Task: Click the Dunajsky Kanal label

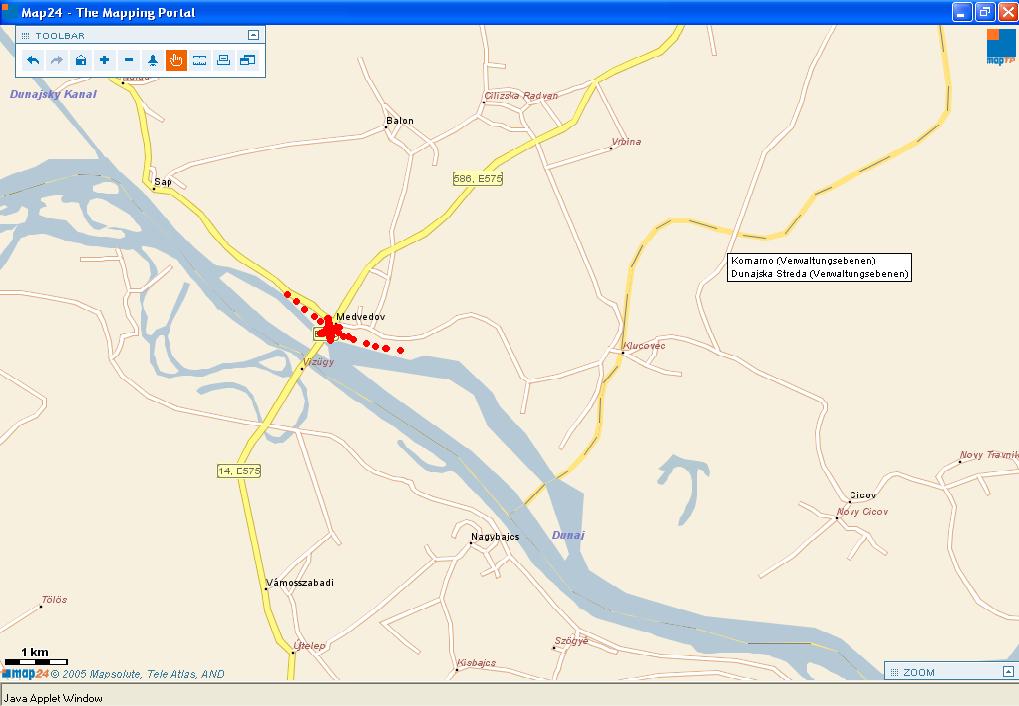Action: point(53,94)
